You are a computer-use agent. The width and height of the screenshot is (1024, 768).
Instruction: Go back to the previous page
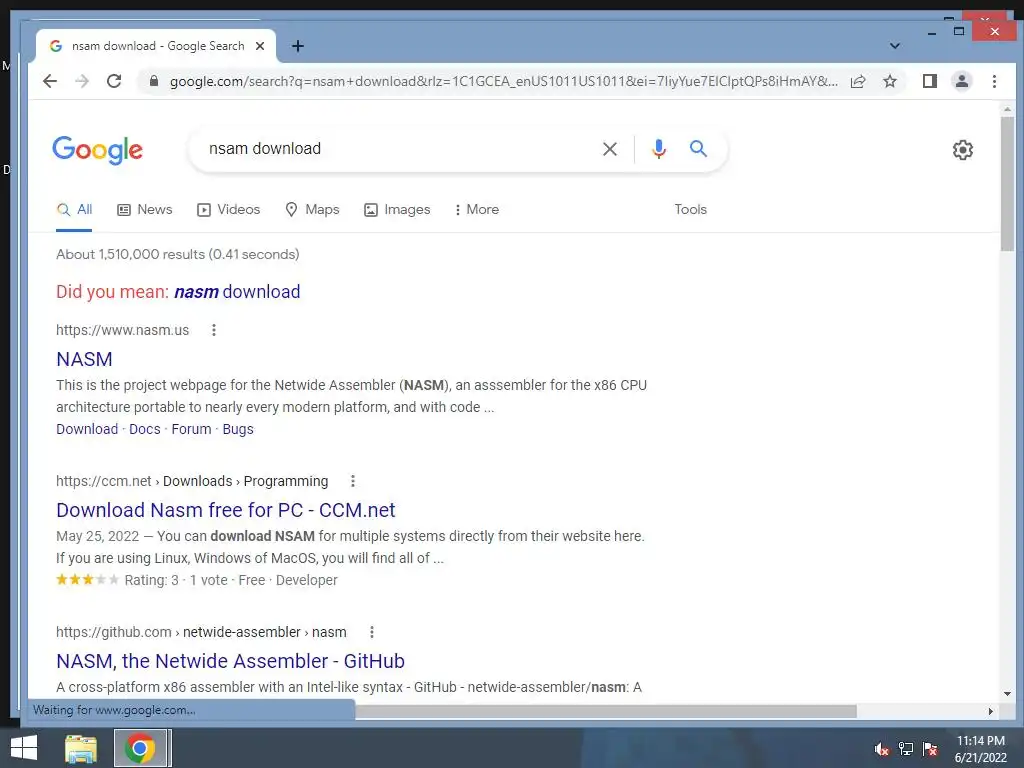[50, 81]
